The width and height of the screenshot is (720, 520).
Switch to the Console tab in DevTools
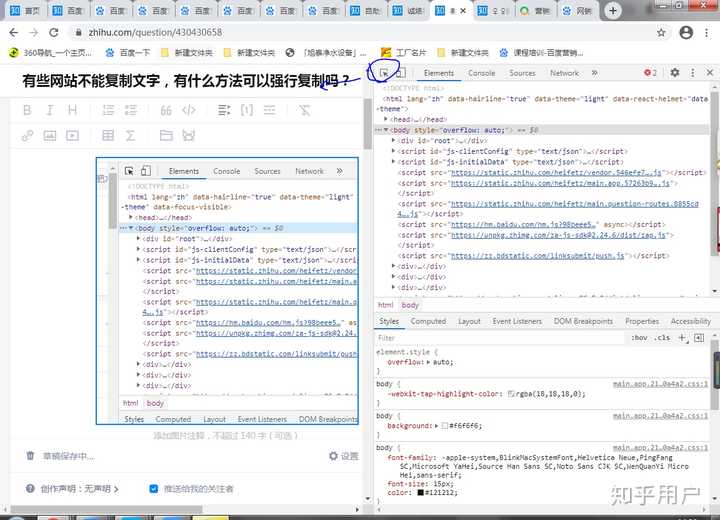click(482, 73)
